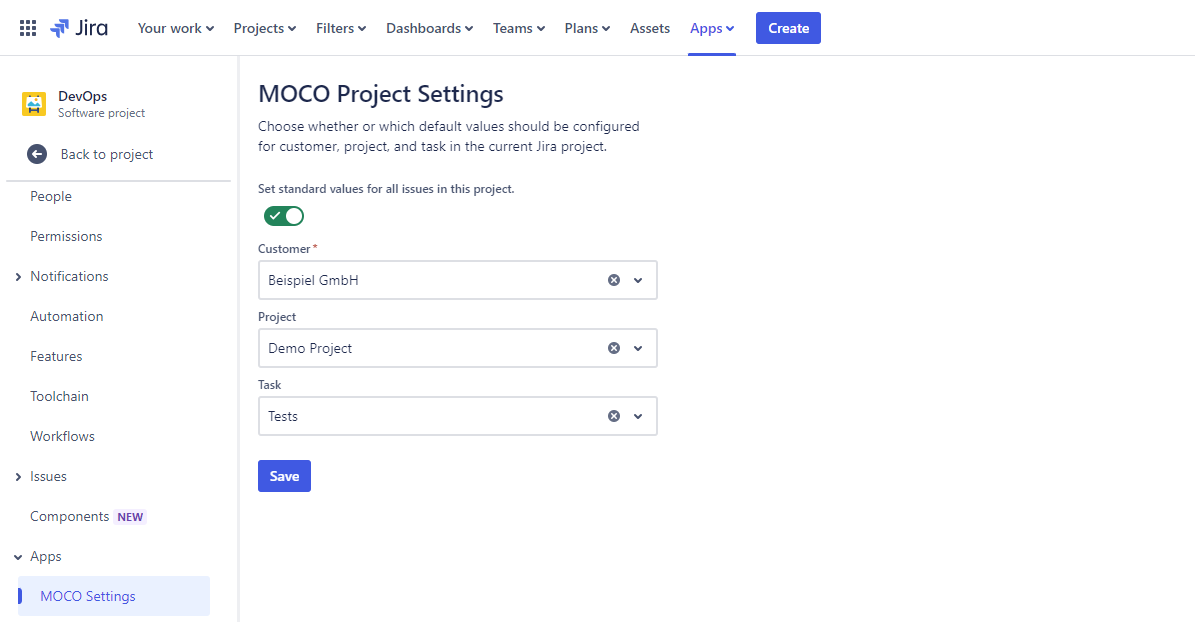
Task: Click the Save button
Action: click(284, 476)
